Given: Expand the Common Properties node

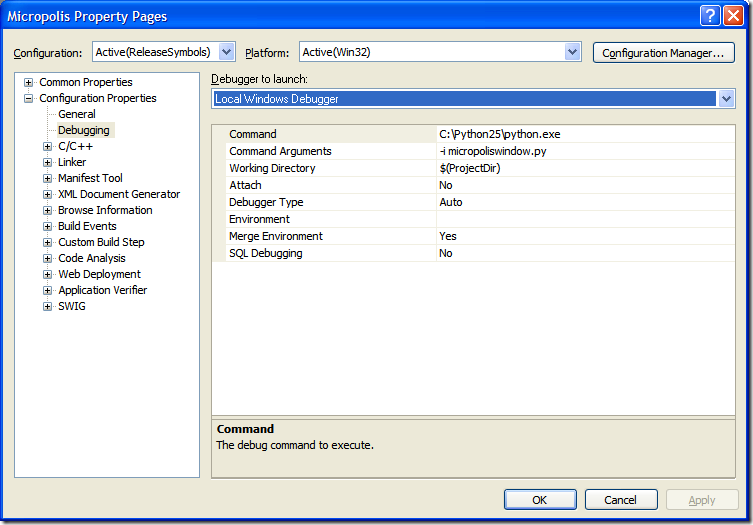Looking at the screenshot, I should click(28, 82).
